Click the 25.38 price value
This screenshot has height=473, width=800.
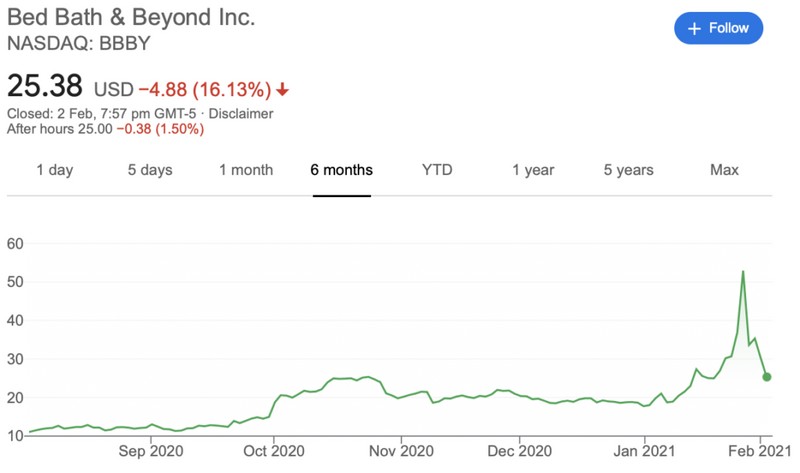click(x=44, y=86)
